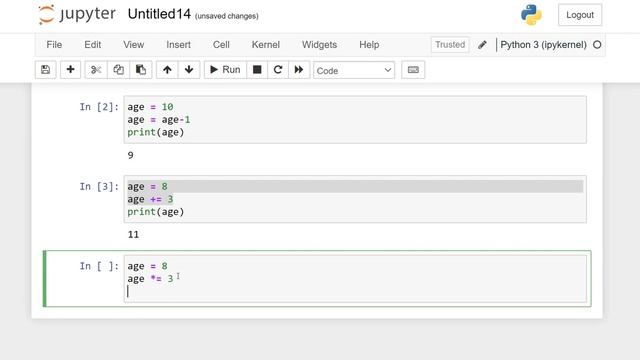Click the line 'age = 10'
Viewport: 640px width, 360px height.
pyautogui.click(x=150, y=107)
